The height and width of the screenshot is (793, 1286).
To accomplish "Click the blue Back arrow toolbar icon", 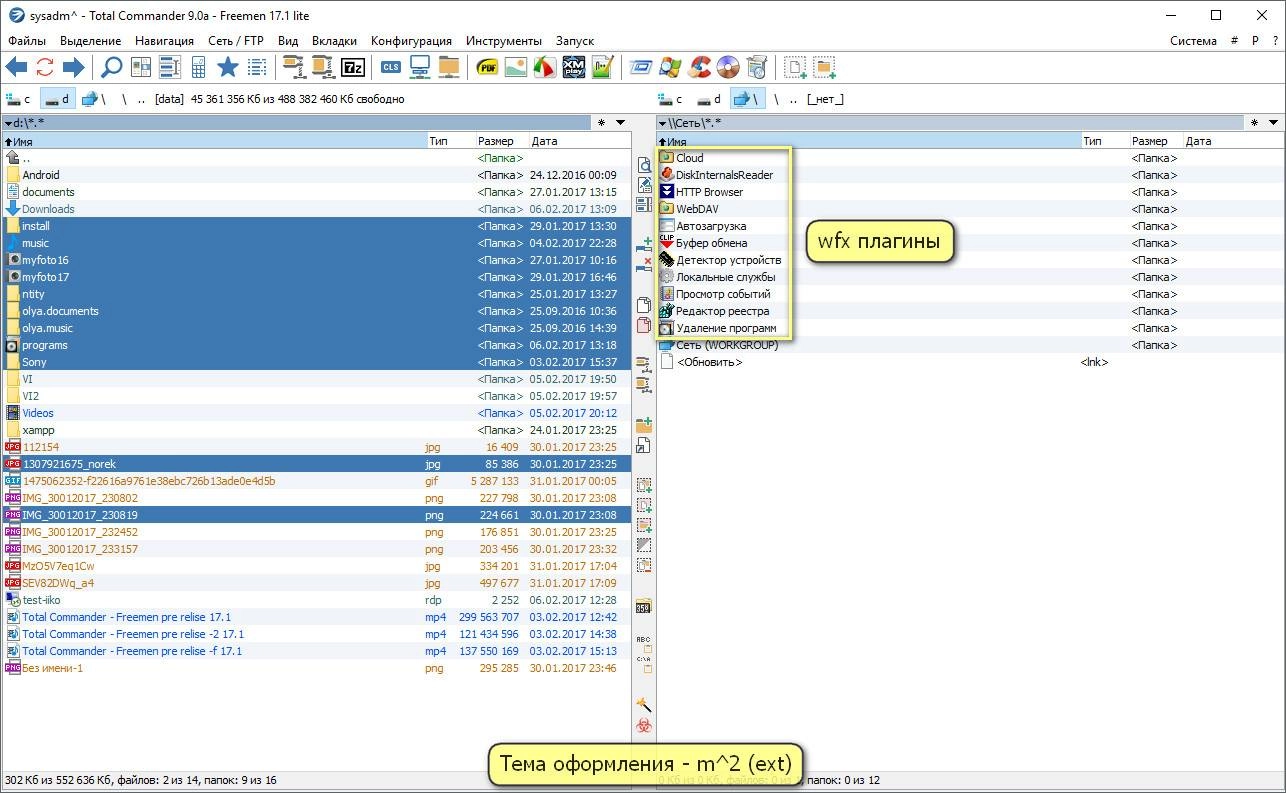I will tap(16, 68).
